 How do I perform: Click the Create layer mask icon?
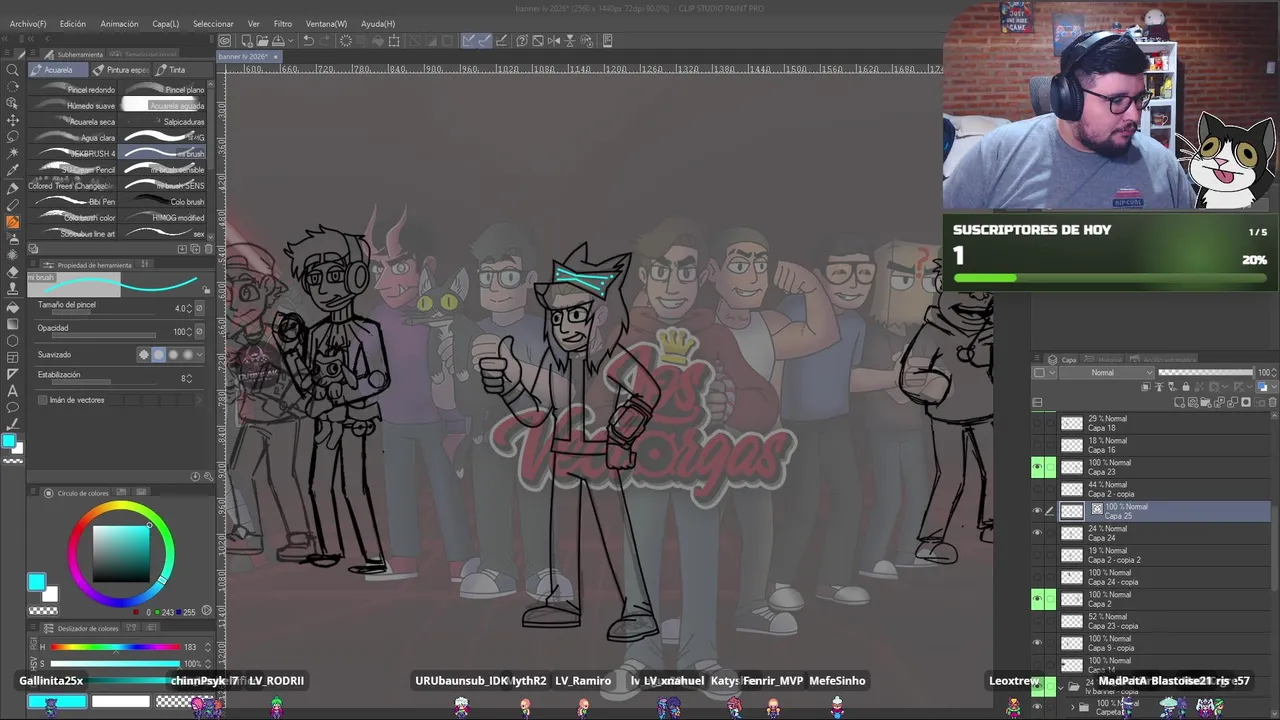pos(1246,402)
